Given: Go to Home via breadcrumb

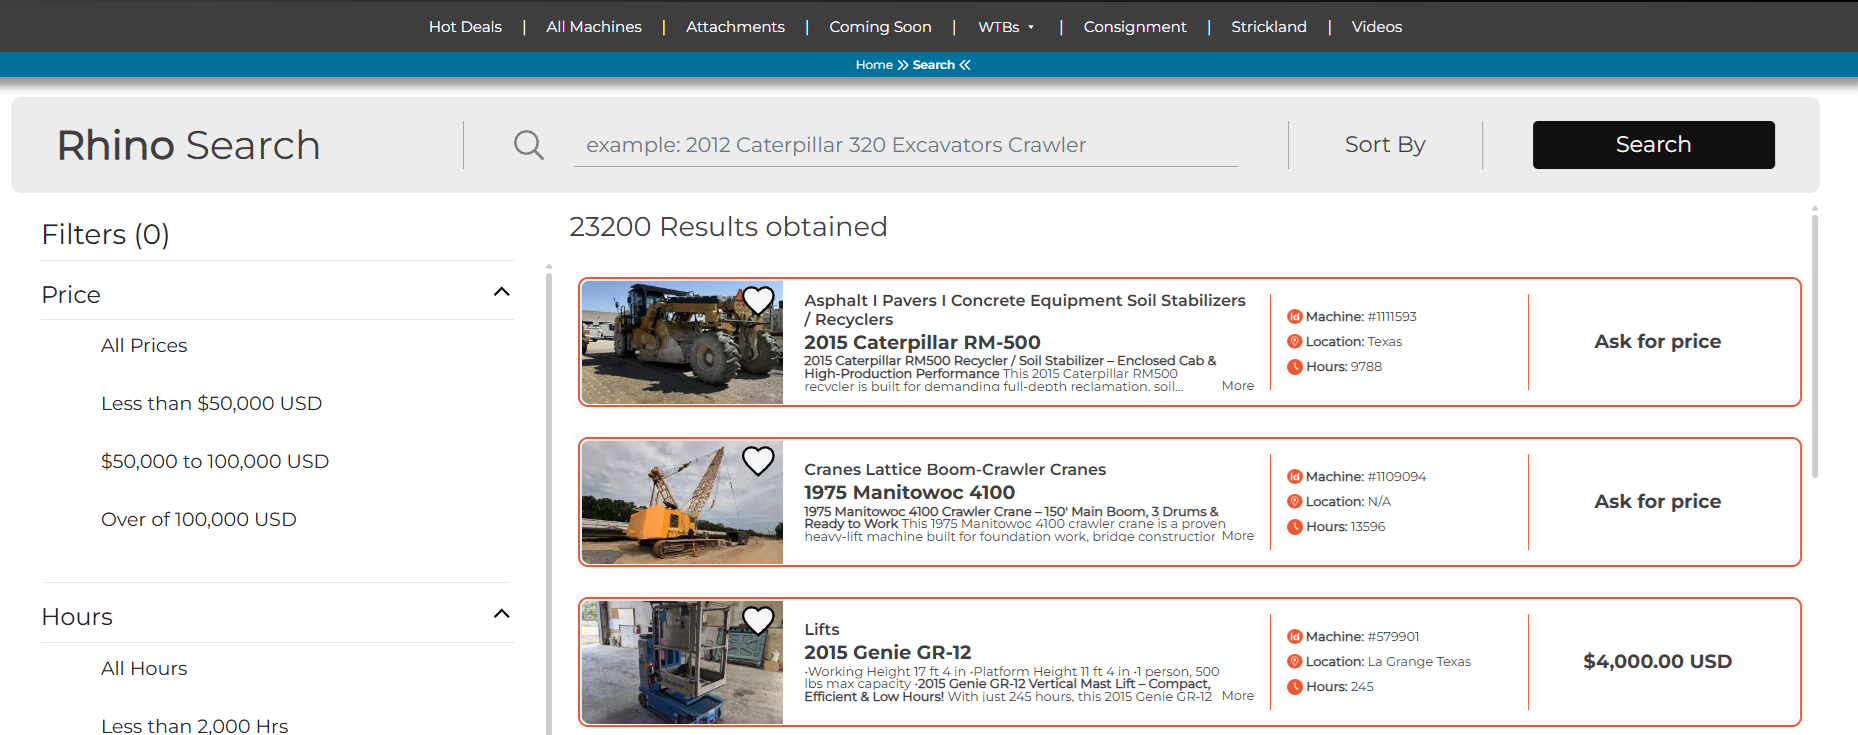Looking at the screenshot, I should [874, 65].
